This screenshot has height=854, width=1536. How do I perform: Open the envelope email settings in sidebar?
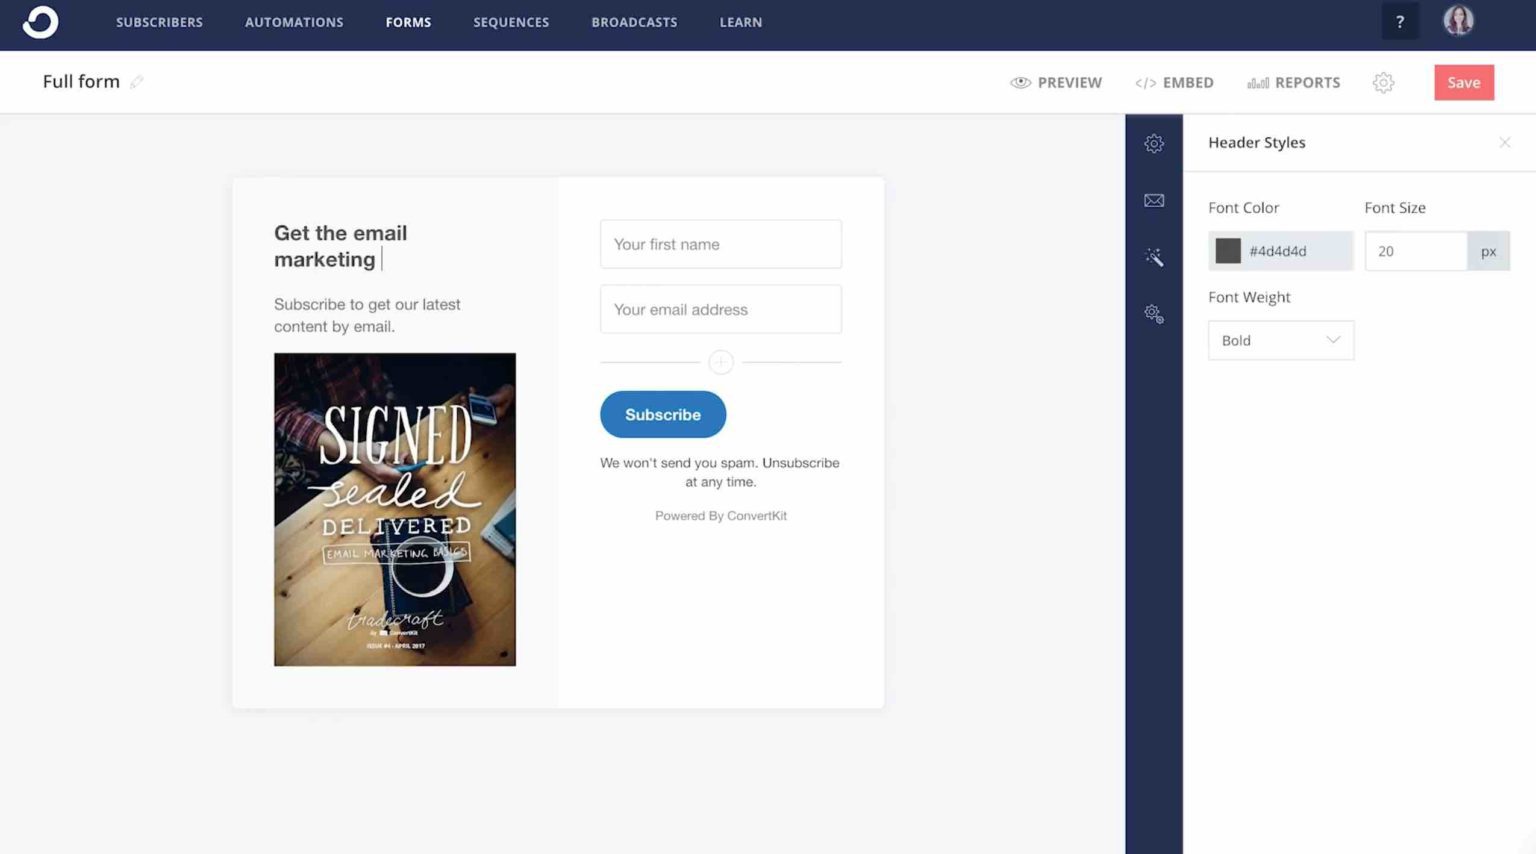click(x=1154, y=201)
